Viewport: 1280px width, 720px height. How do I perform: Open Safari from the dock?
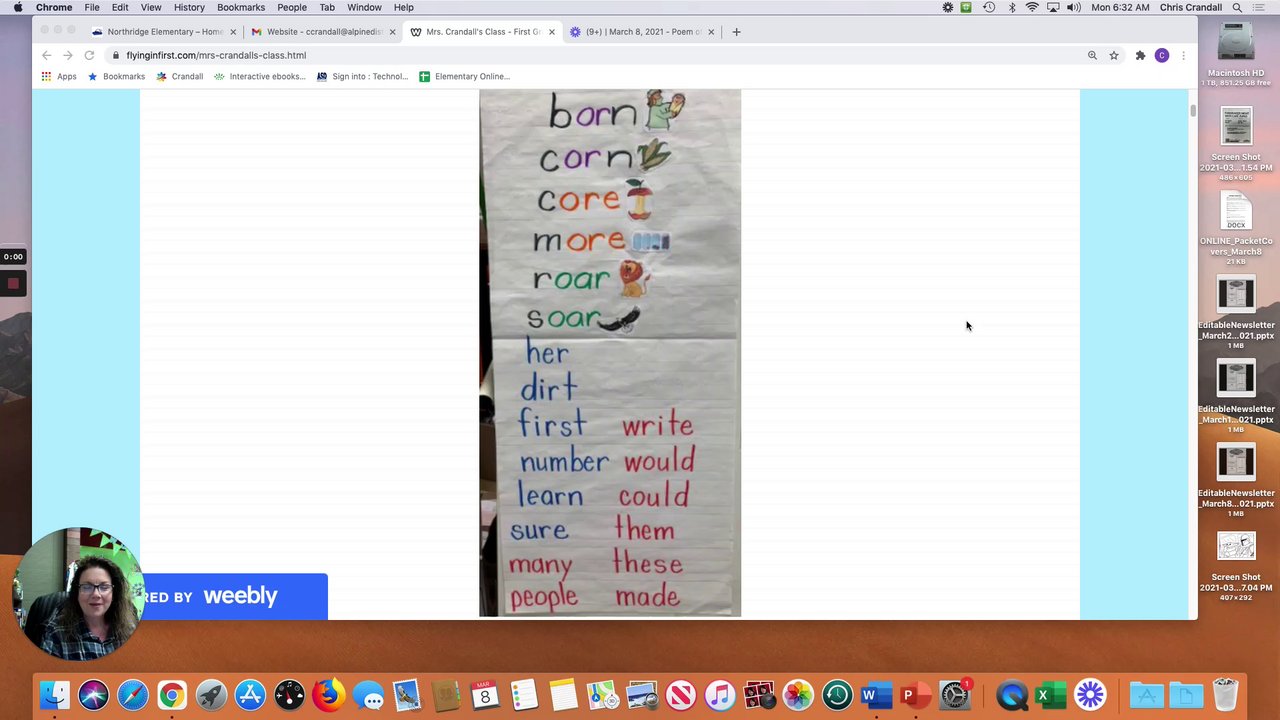133,694
